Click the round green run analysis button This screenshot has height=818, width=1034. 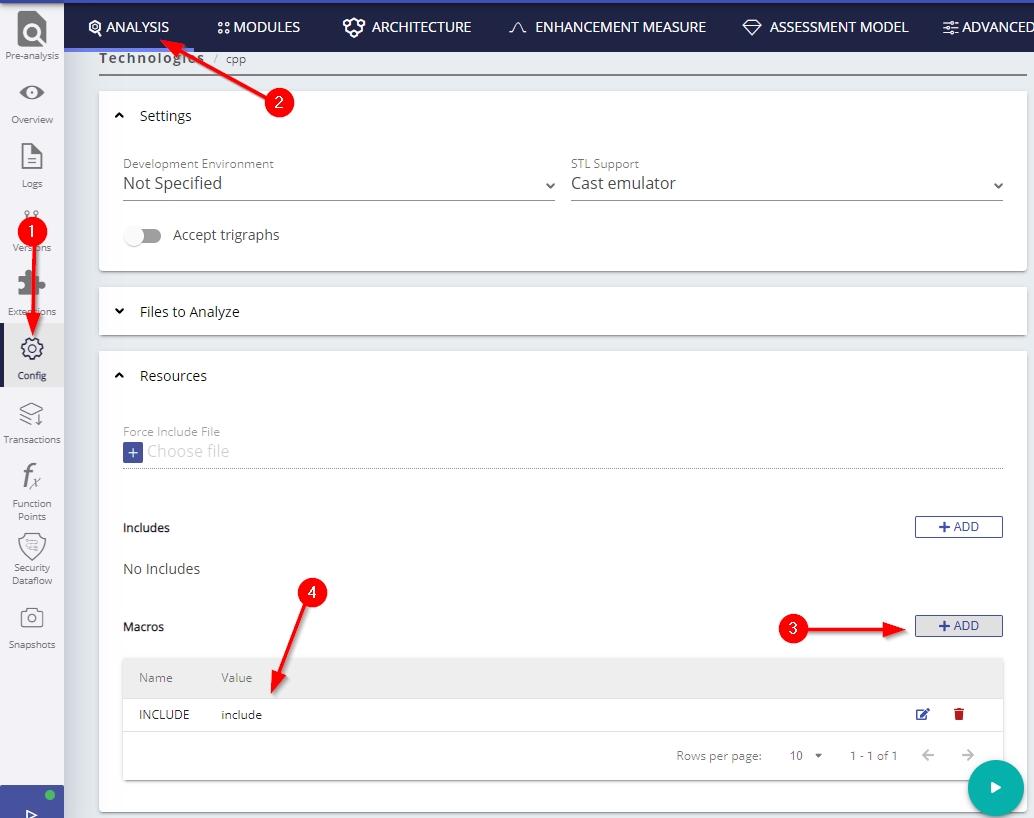tap(994, 787)
